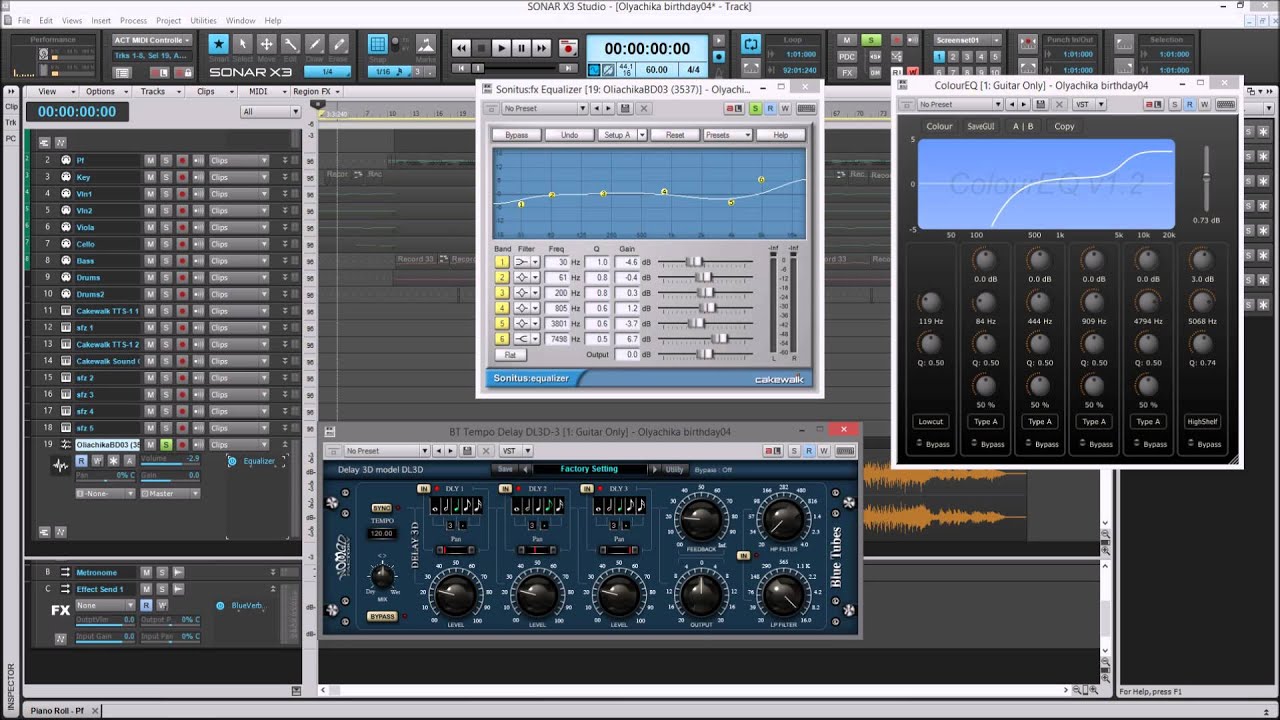This screenshot has width=1280, height=720.
Task: Choose the Draw pencil tool
Action: click(315, 44)
